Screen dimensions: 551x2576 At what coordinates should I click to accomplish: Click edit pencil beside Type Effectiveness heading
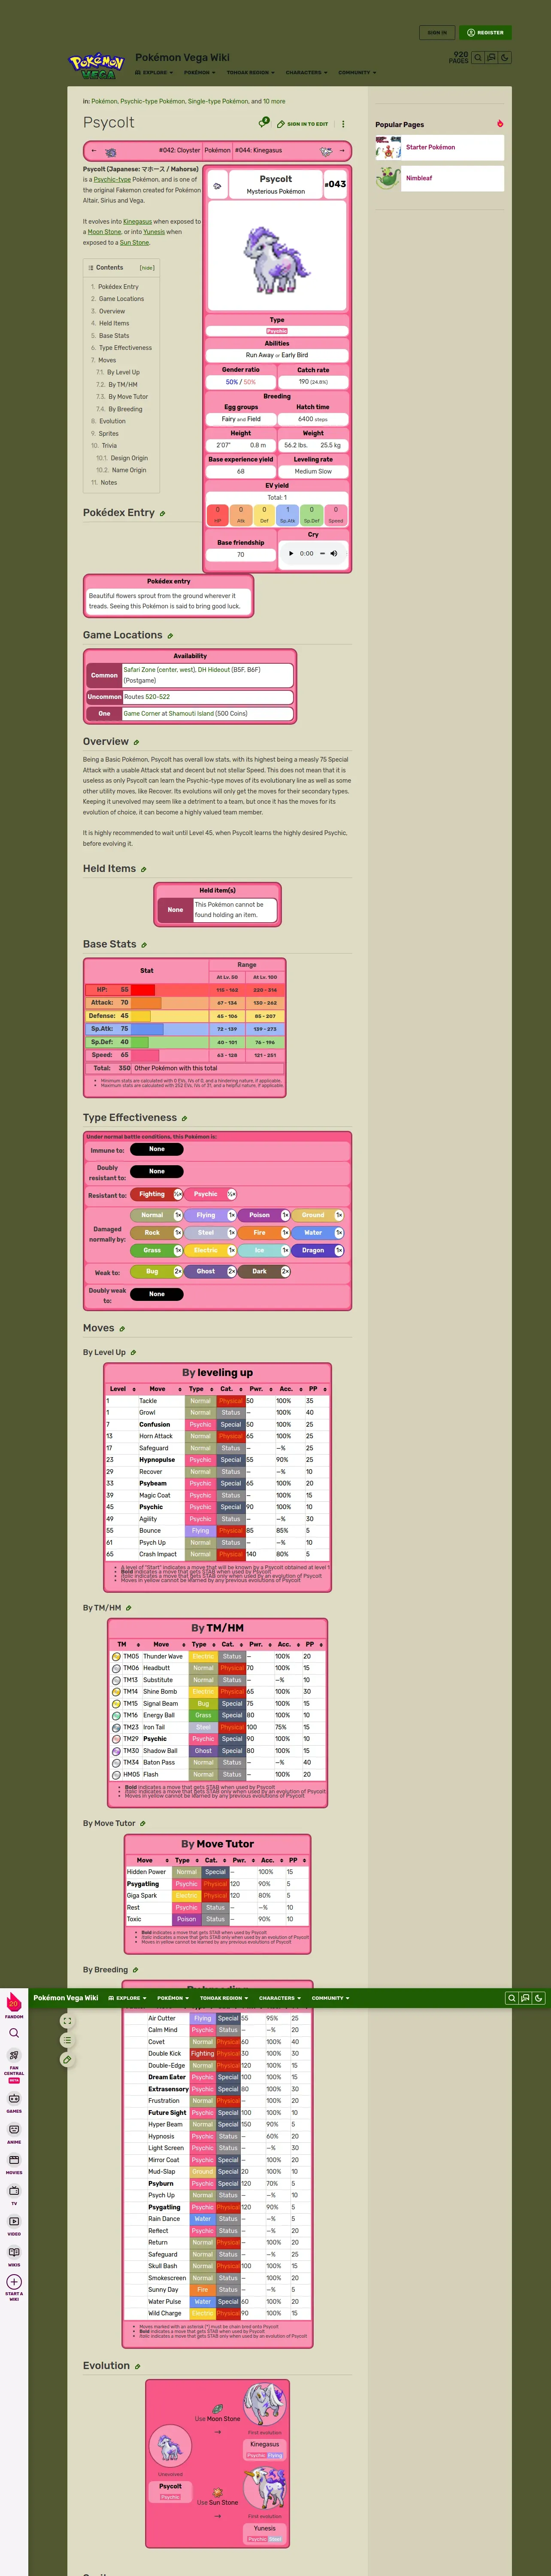pyautogui.click(x=185, y=1119)
